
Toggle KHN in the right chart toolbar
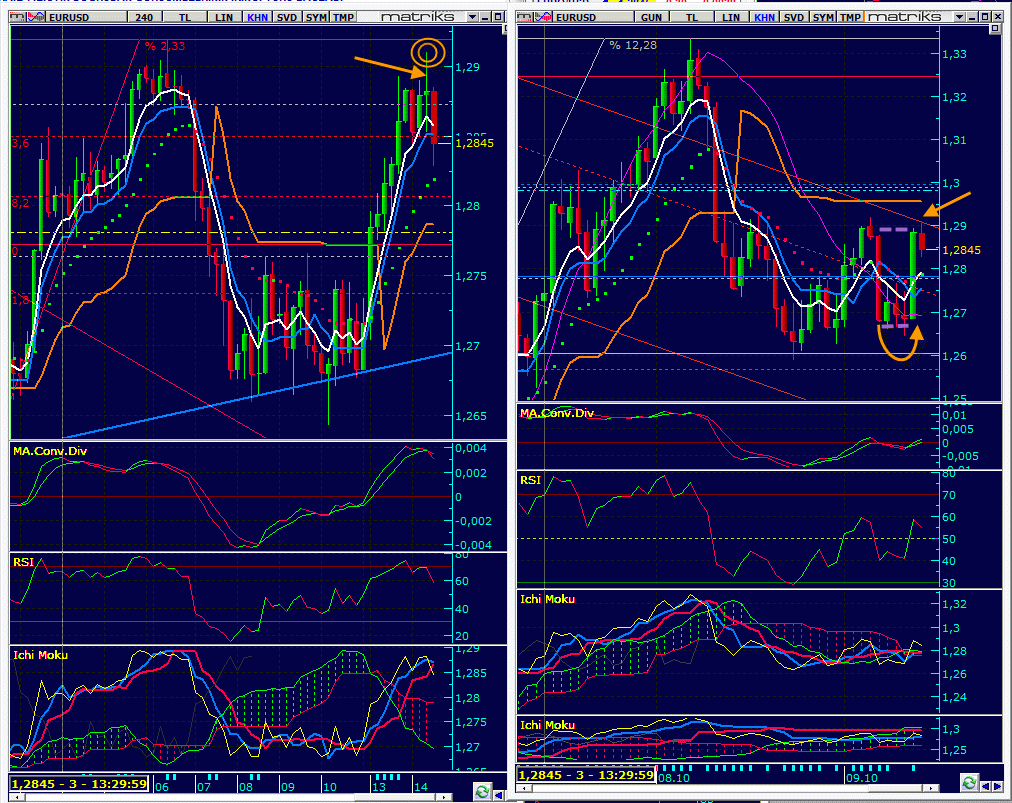765,17
